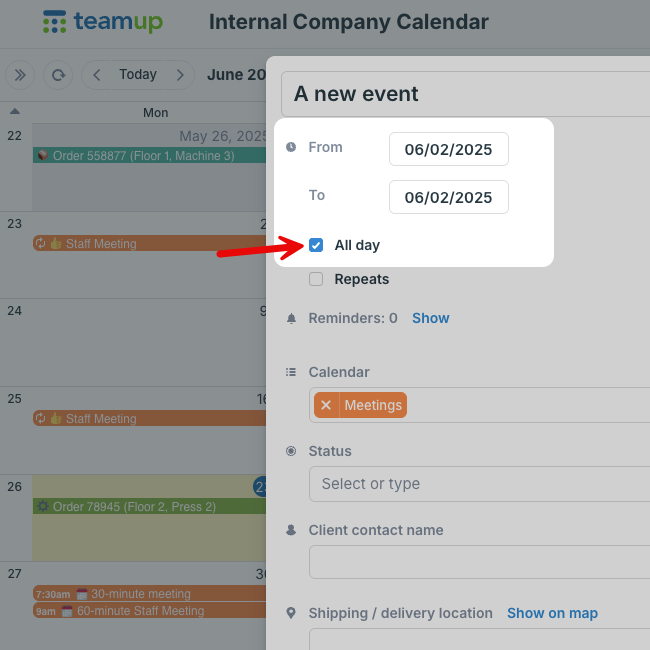
Task: Open the To date field
Action: (x=449, y=197)
